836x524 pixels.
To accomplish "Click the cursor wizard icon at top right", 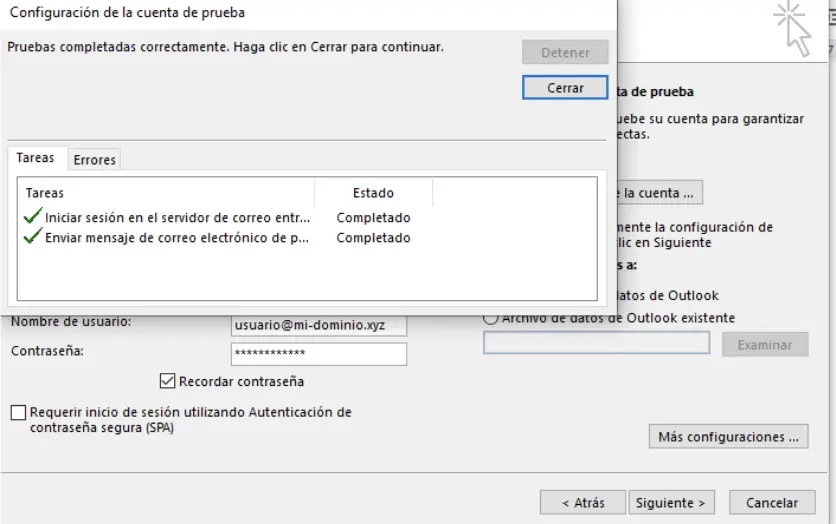I will (x=793, y=28).
